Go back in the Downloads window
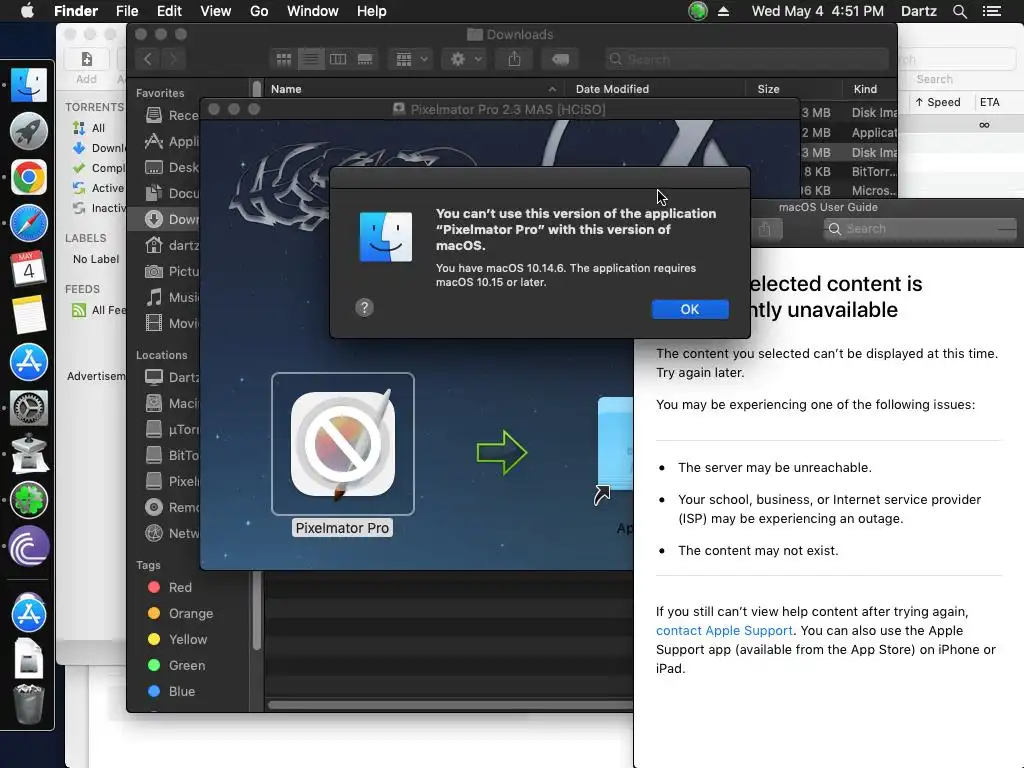The width and height of the screenshot is (1024, 768). [148, 59]
